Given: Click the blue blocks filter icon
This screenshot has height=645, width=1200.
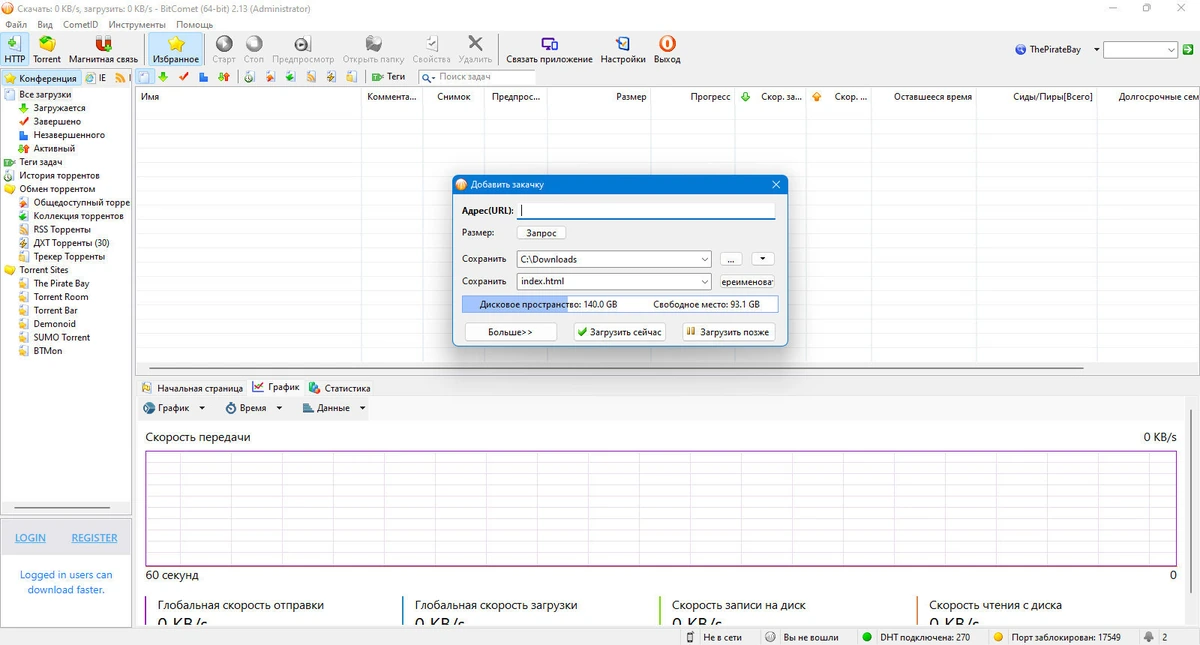Looking at the screenshot, I should (x=204, y=77).
